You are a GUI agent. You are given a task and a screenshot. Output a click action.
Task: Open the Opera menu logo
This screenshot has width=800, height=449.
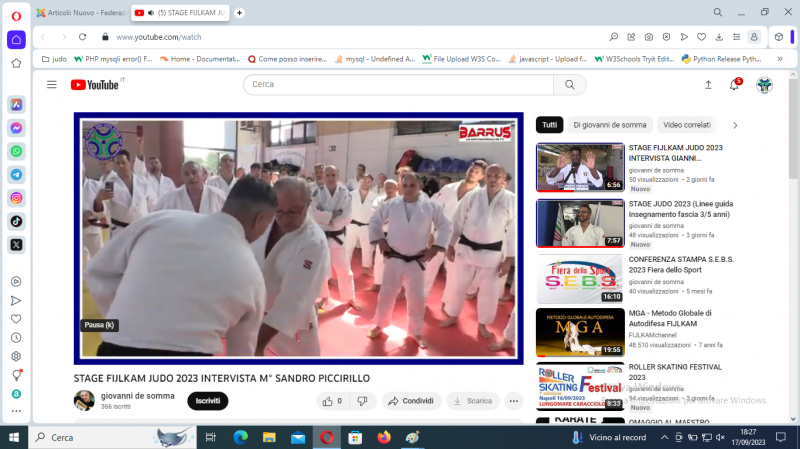coord(16,16)
